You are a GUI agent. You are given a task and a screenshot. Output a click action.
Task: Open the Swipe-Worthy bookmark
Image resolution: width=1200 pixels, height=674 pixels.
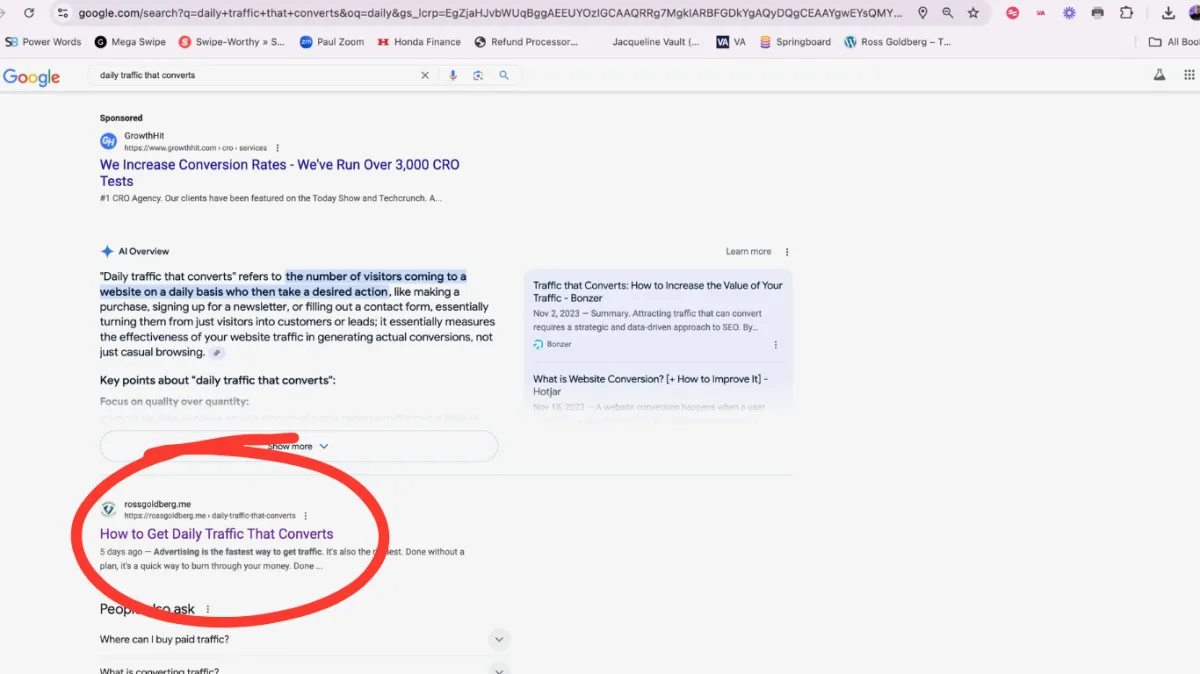pos(232,42)
